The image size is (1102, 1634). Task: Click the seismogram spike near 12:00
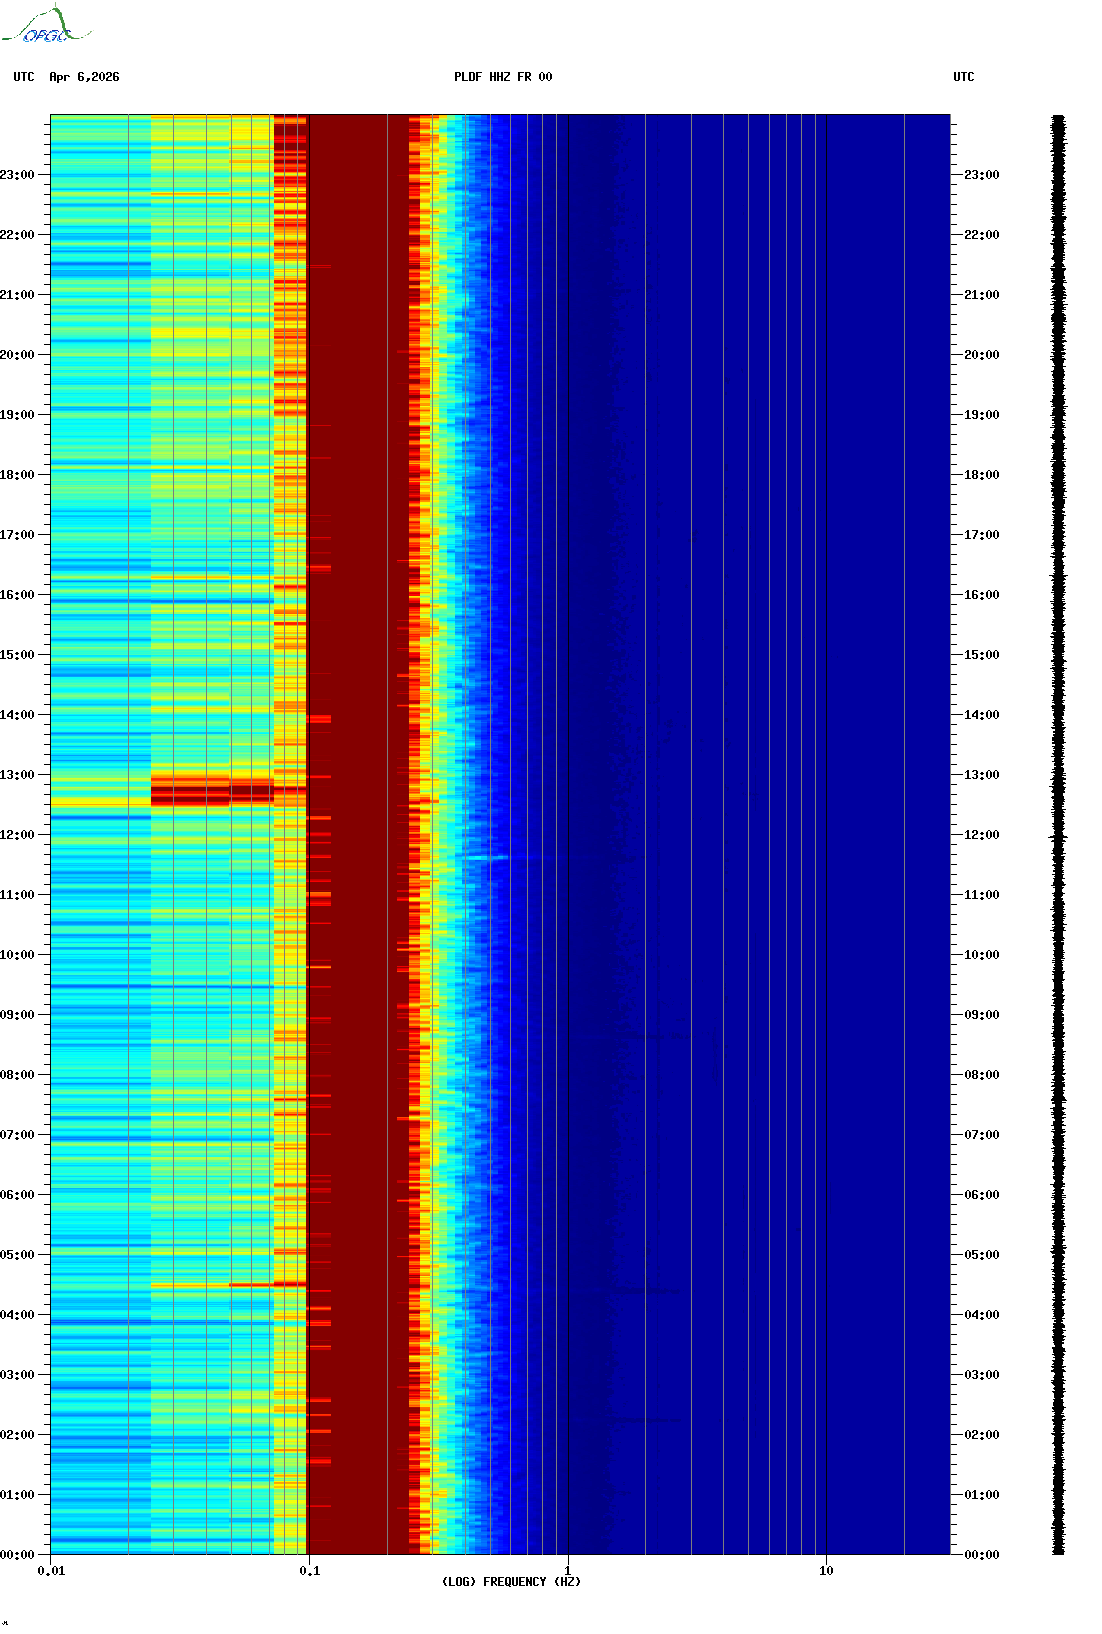pyautogui.click(x=1058, y=836)
